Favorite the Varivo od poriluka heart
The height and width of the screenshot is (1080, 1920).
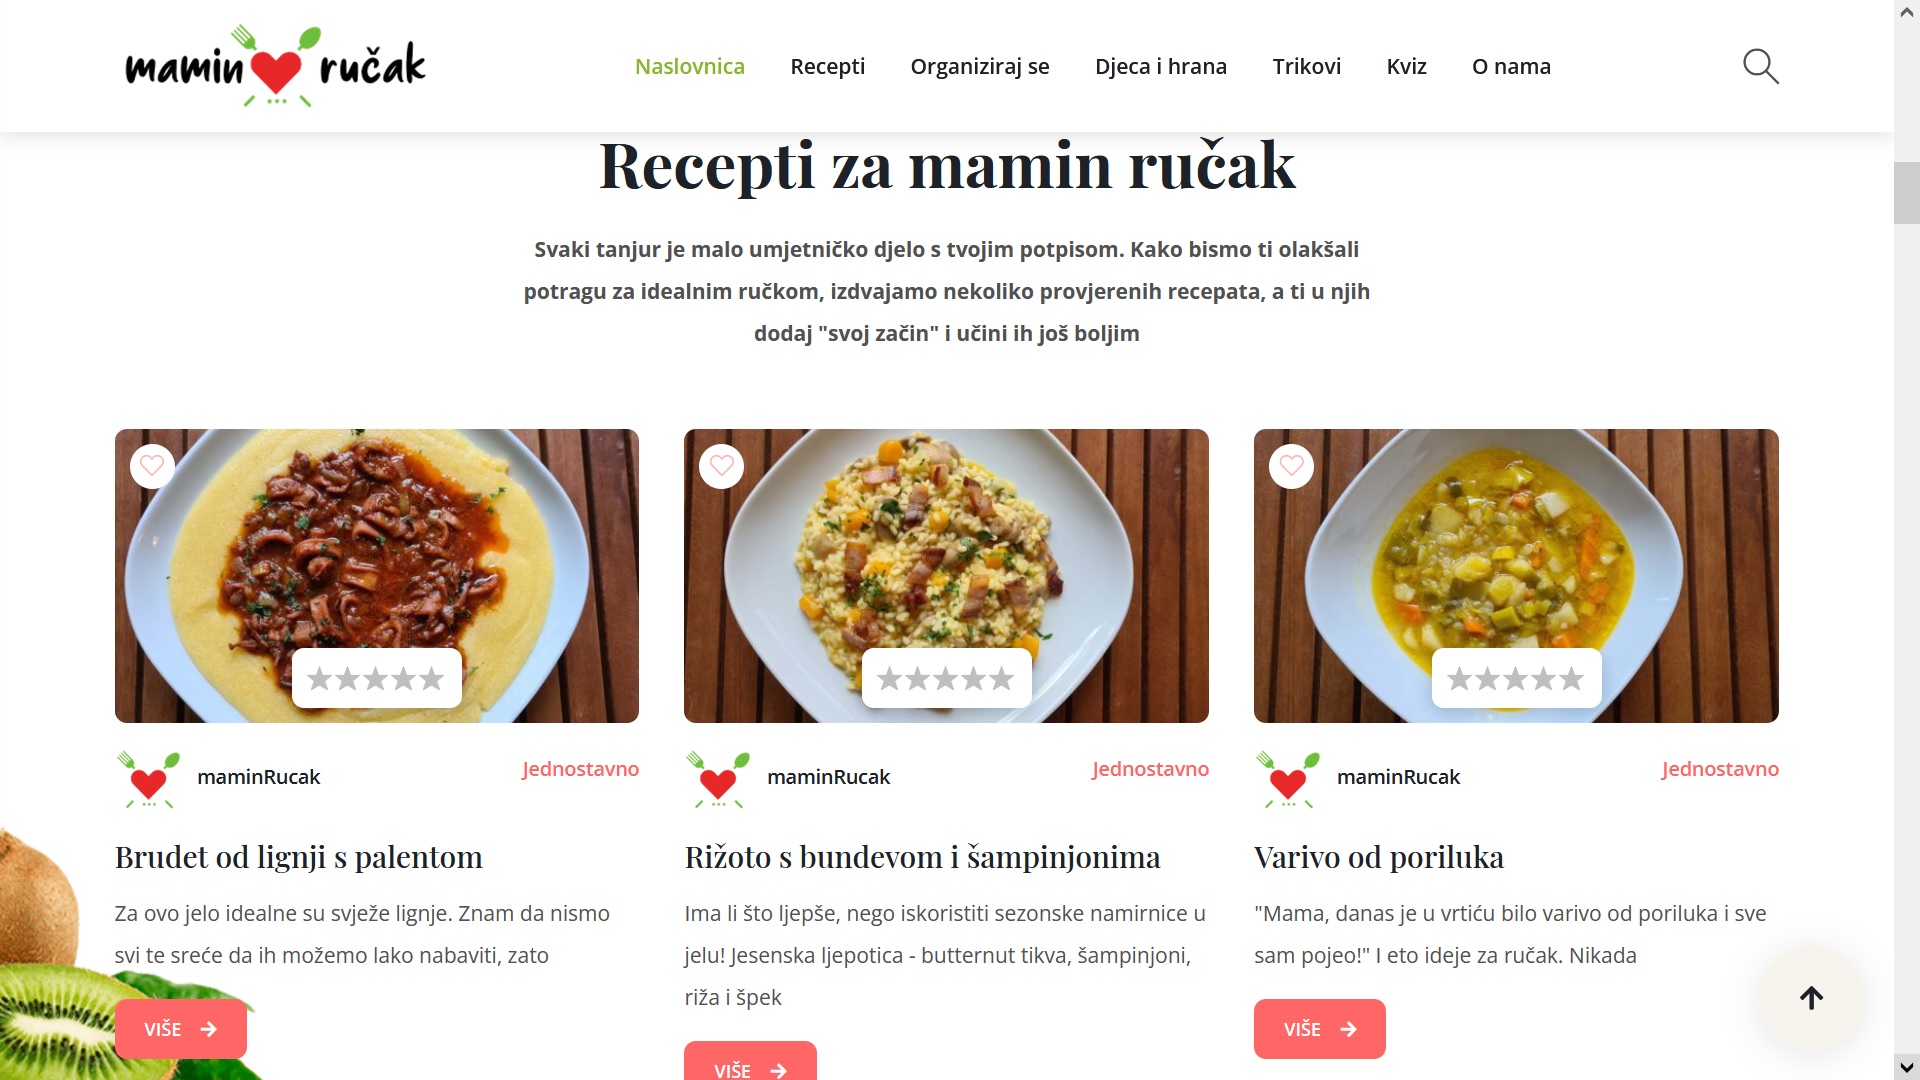[1291, 466]
